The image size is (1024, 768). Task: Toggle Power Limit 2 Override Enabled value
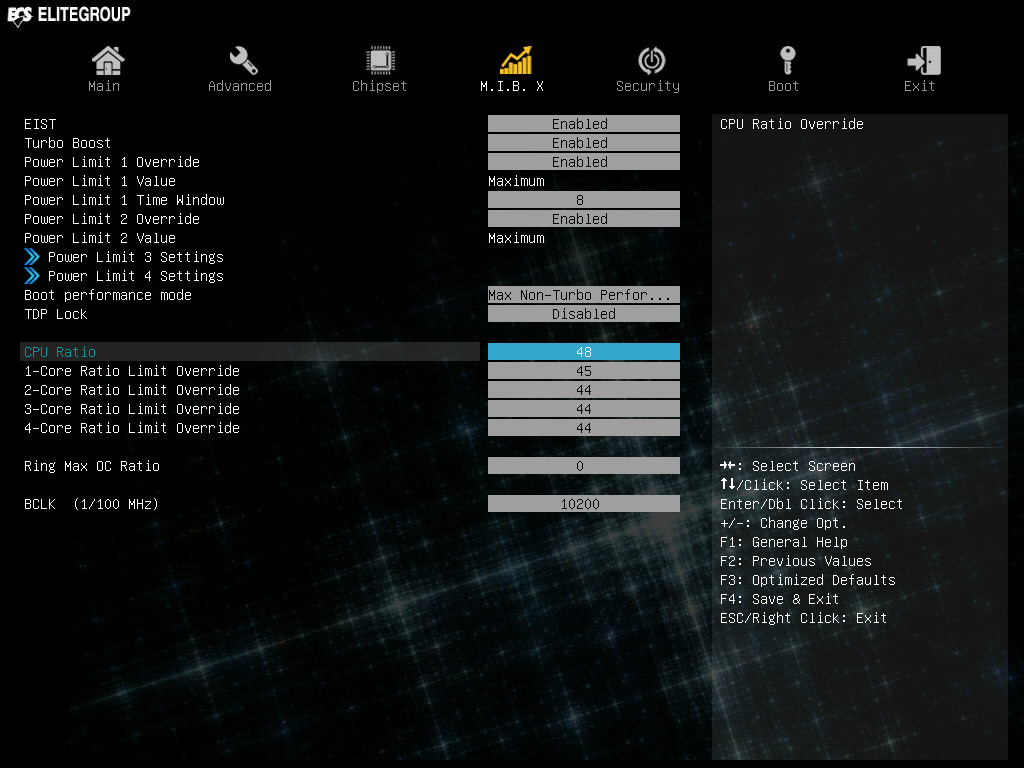584,219
